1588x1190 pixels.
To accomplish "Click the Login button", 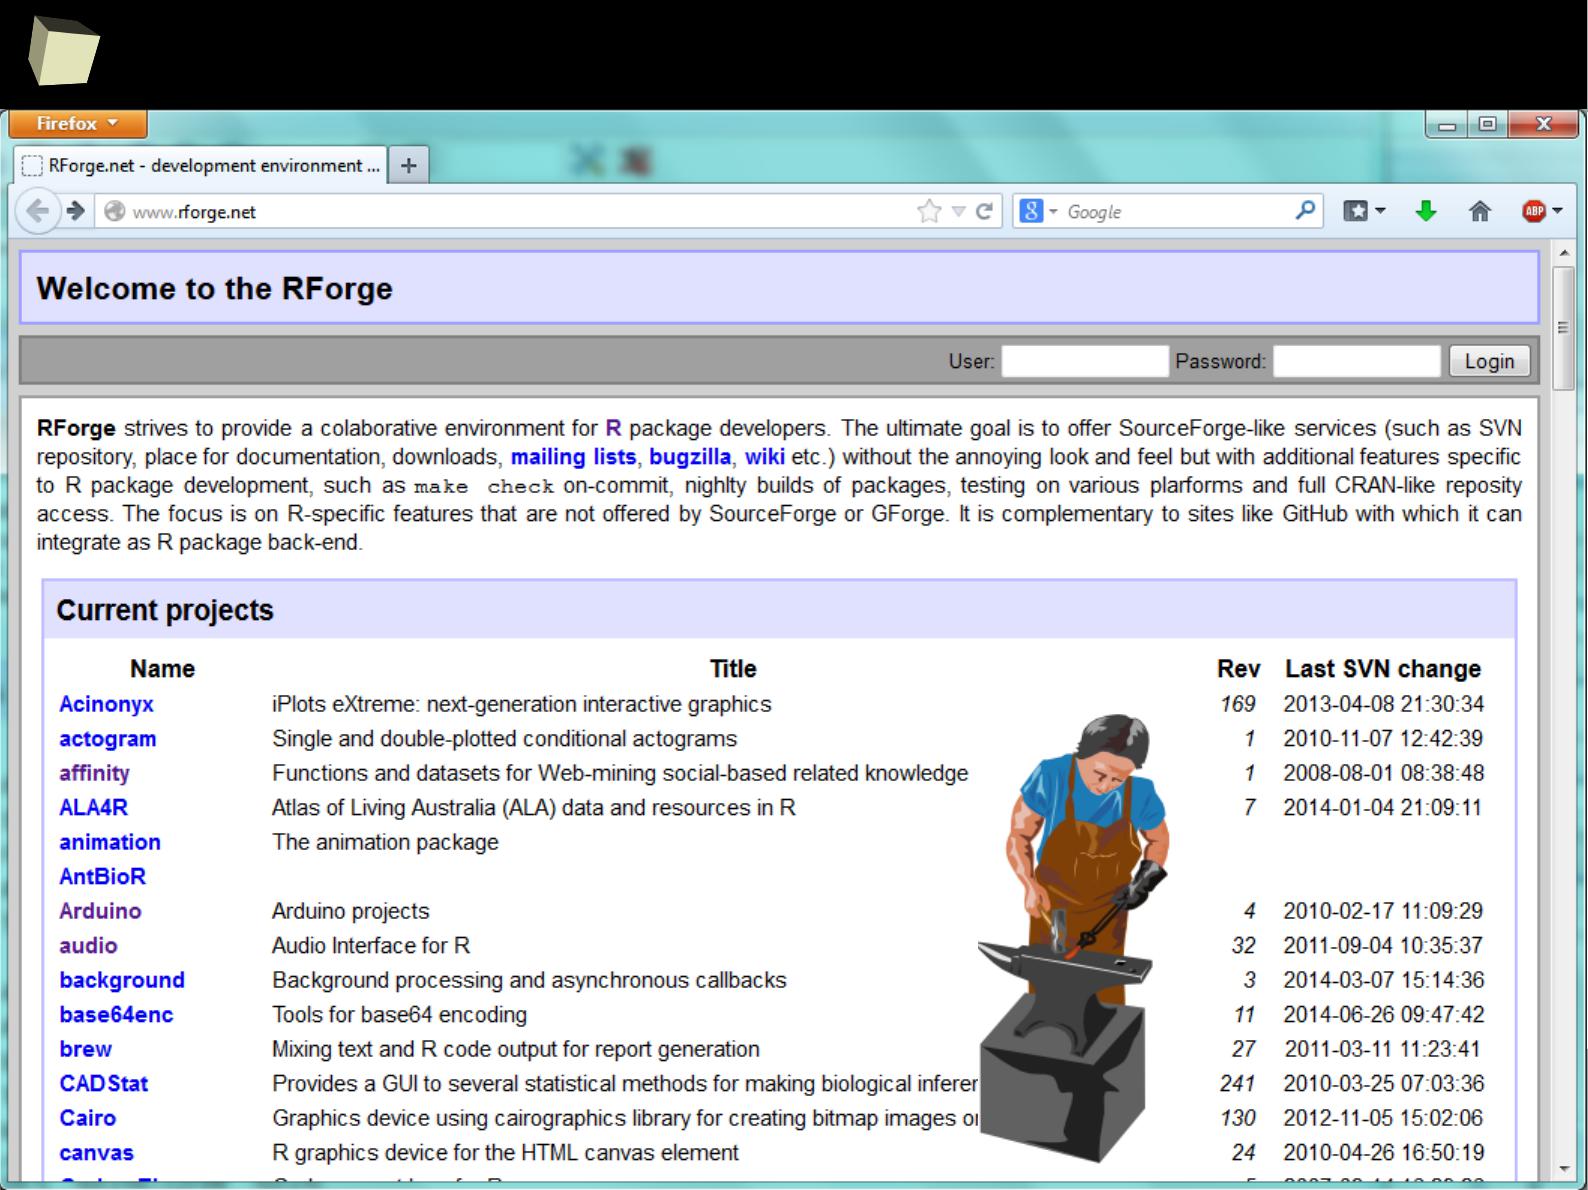I will [1489, 361].
